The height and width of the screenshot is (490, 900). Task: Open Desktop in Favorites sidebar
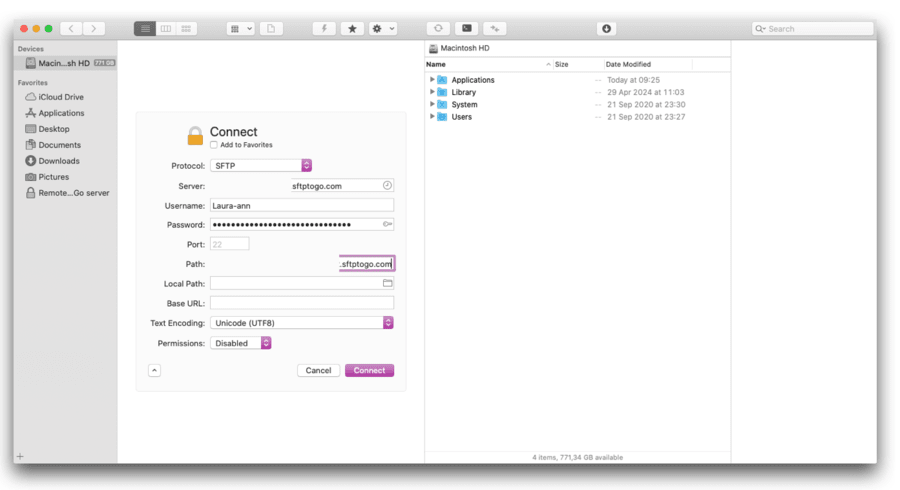pos(54,129)
